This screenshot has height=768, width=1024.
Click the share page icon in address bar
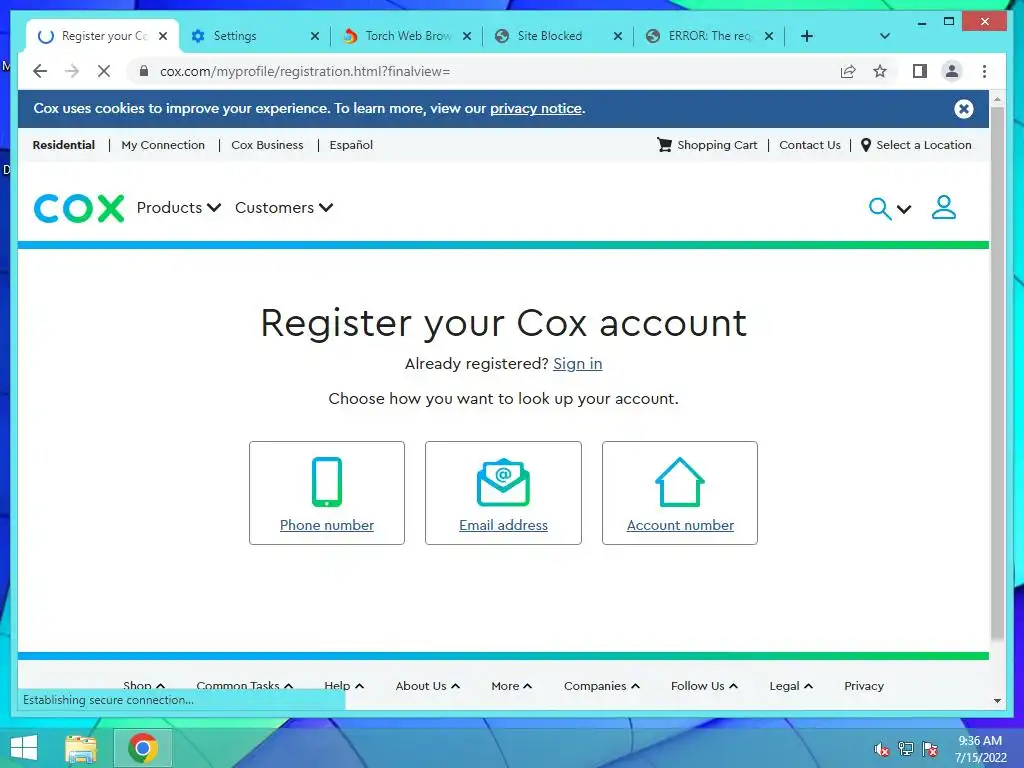tap(848, 71)
